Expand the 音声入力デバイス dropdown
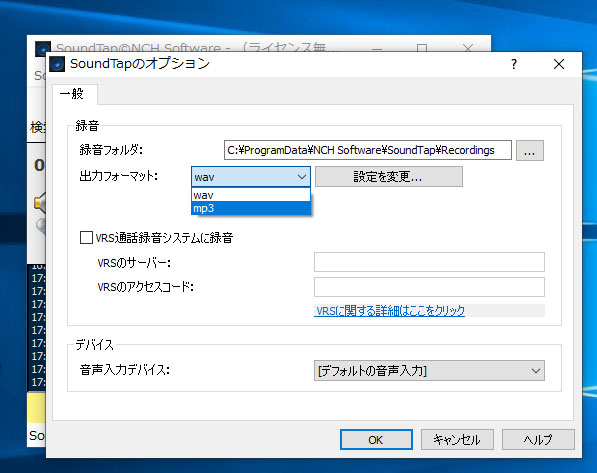Screen dimensions: 597x473 click(429, 371)
